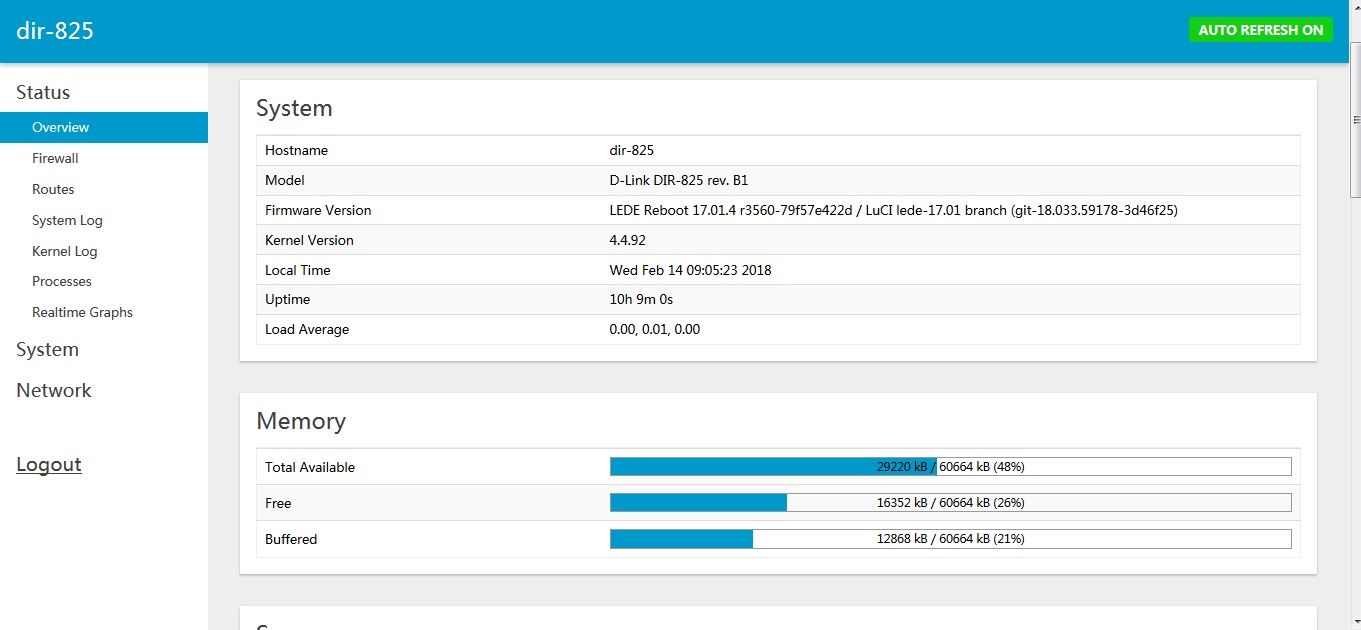
Task: Click the Total Available memory bar
Action: click(x=950, y=466)
